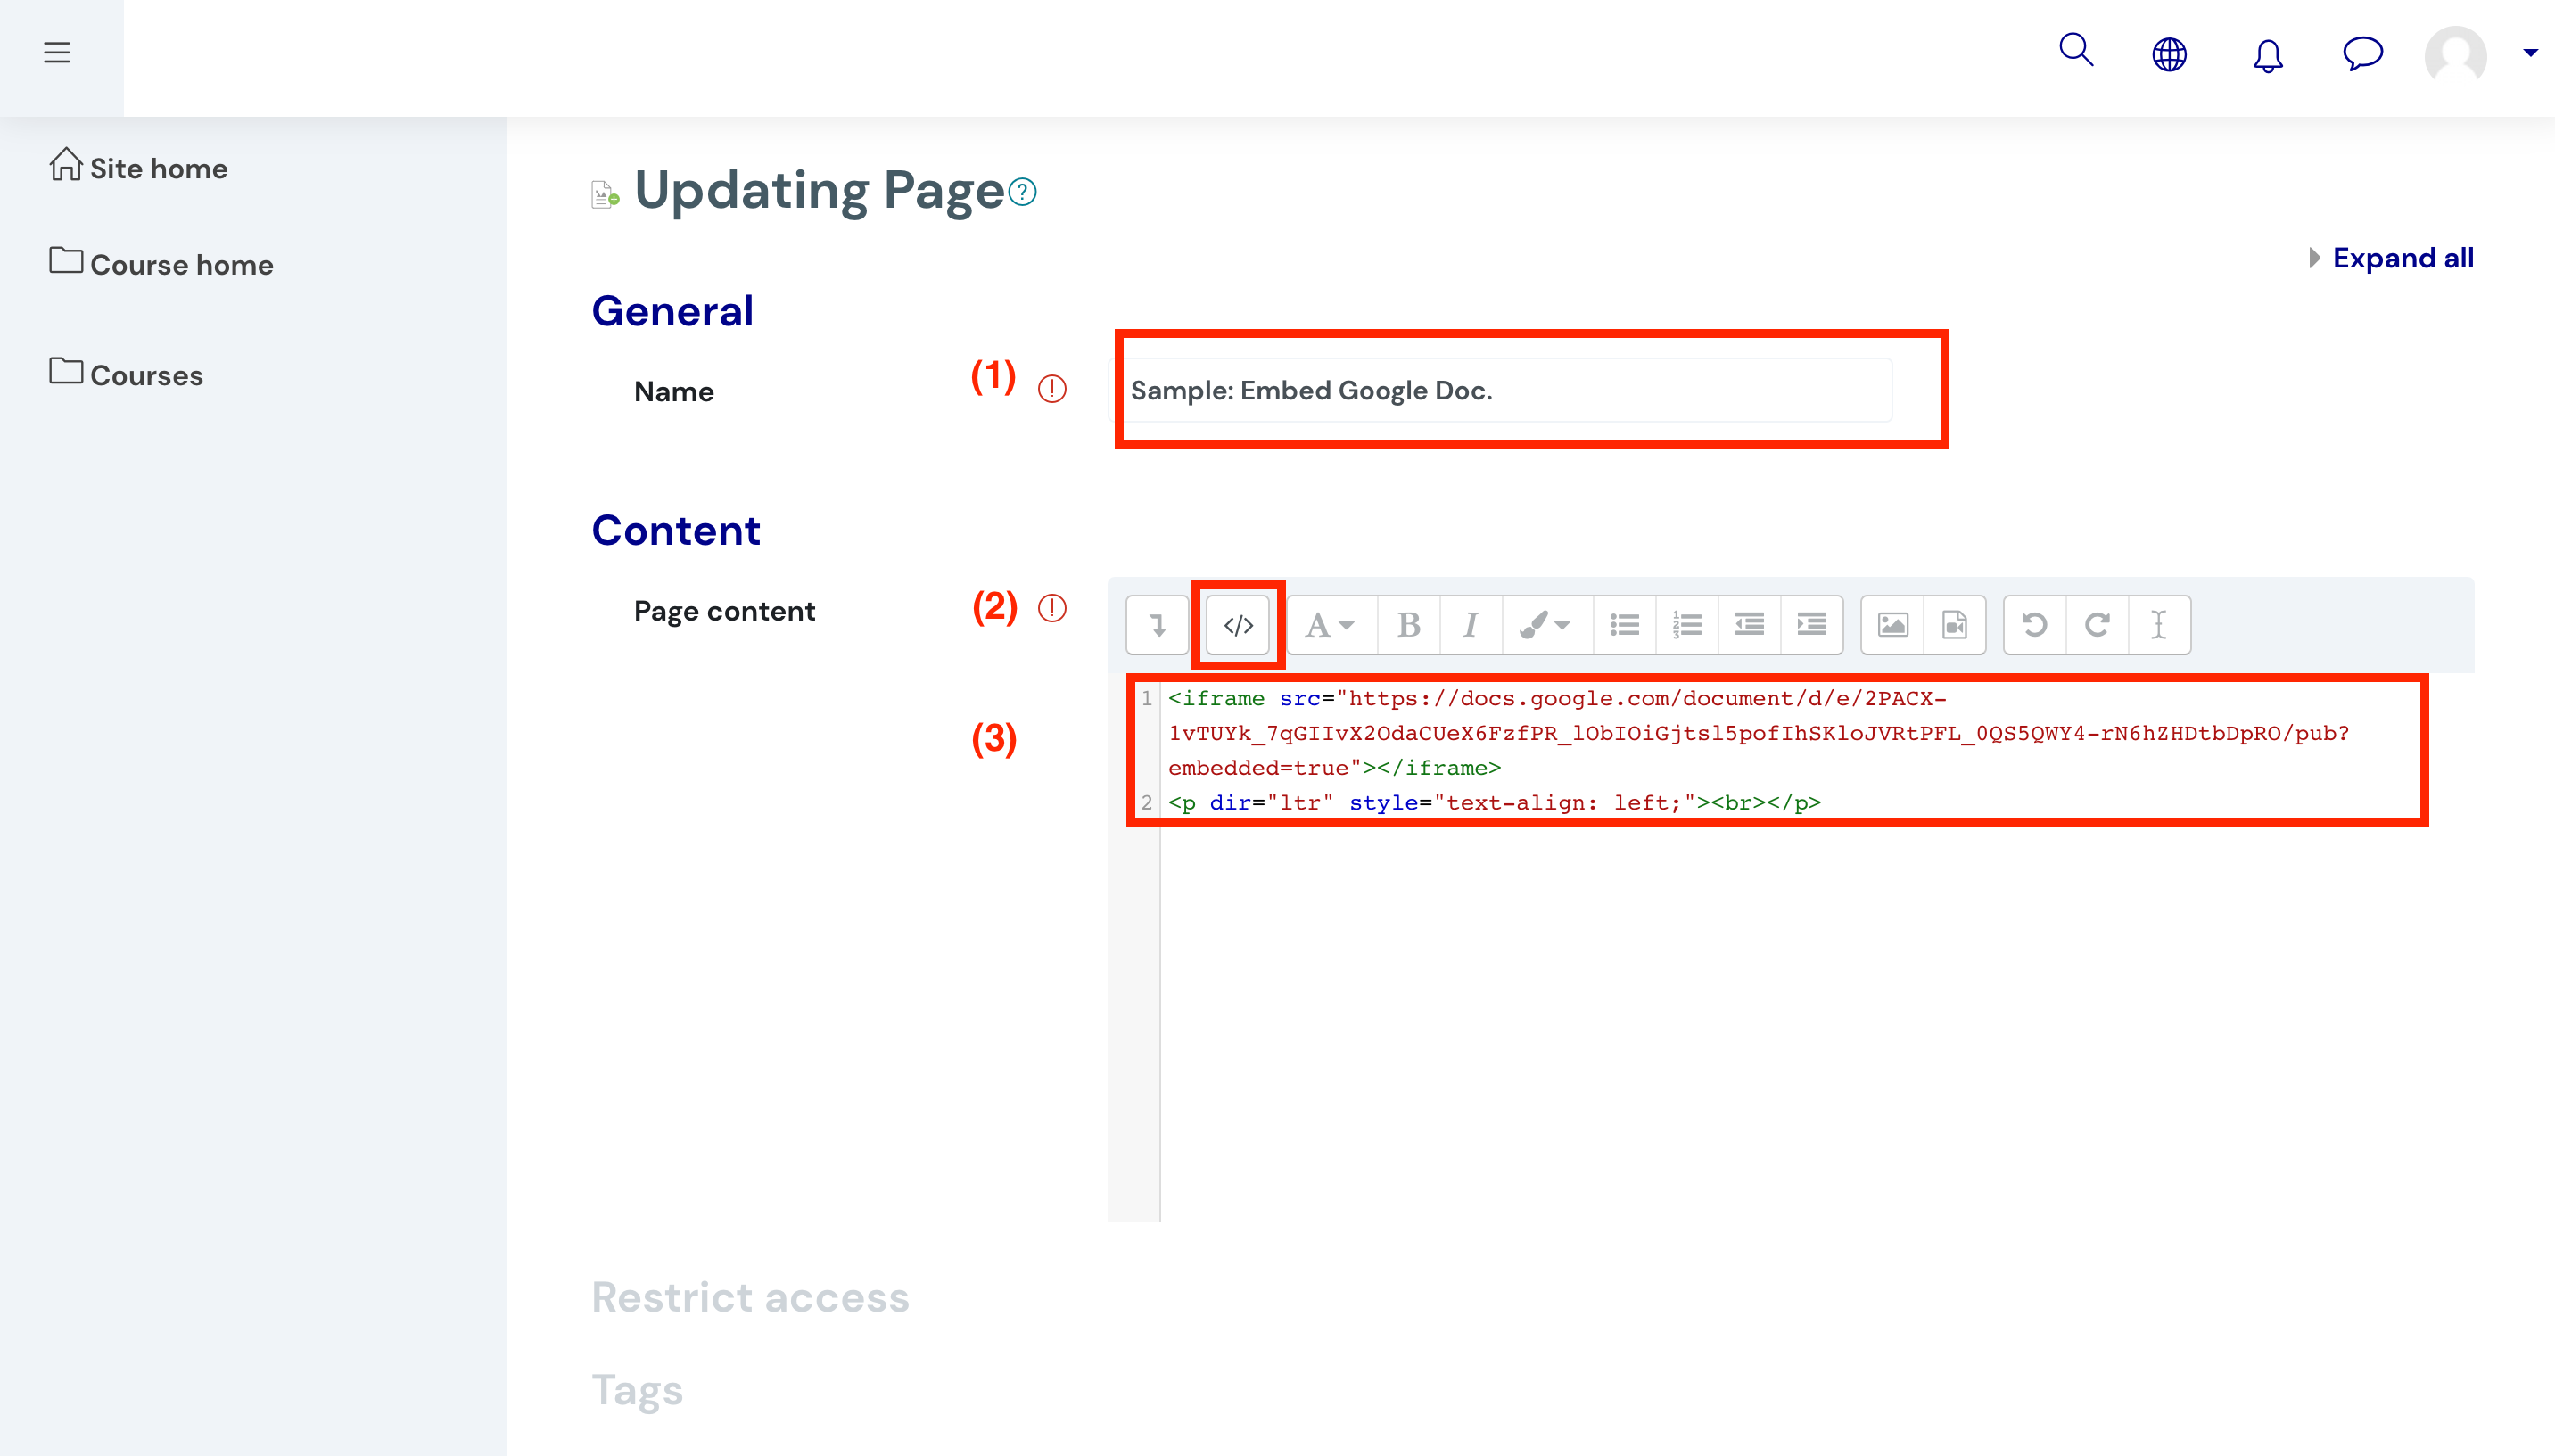Go to Site home
This screenshot has width=2555, height=1456.
[x=139, y=167]
